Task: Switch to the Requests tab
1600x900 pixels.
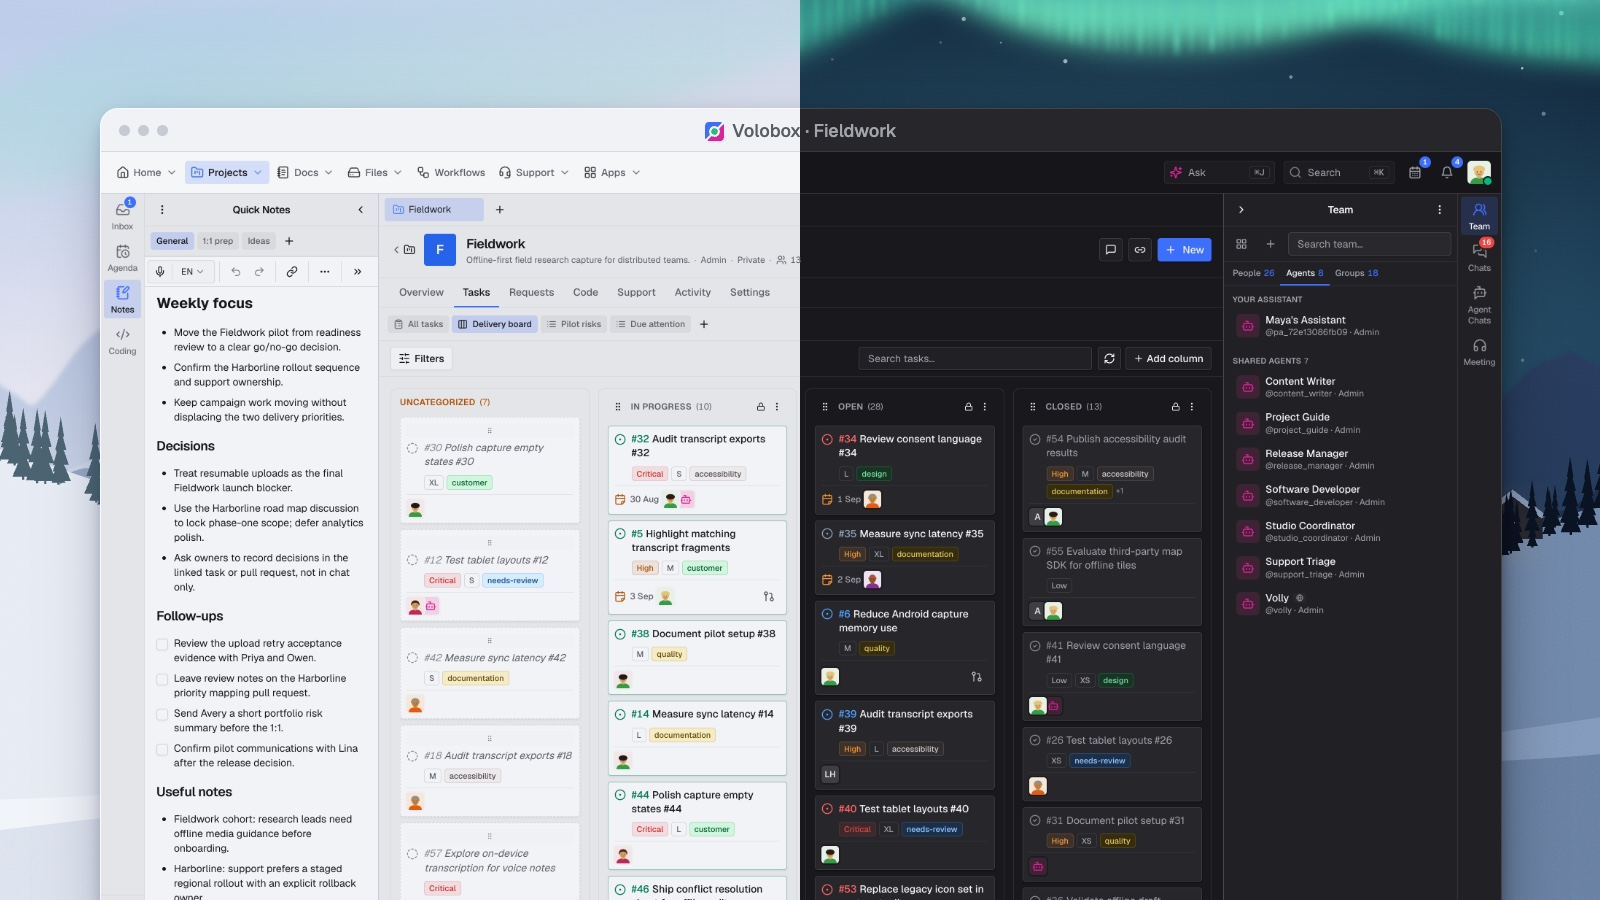Action: [531, 292]
